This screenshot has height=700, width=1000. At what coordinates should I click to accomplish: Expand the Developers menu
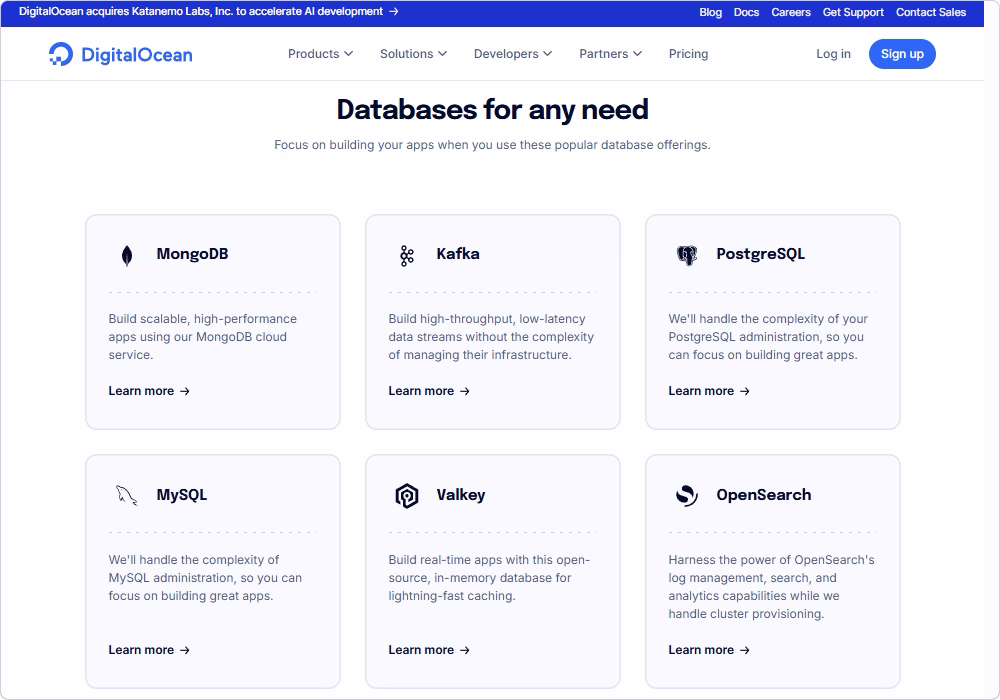(x=513, y=54)
